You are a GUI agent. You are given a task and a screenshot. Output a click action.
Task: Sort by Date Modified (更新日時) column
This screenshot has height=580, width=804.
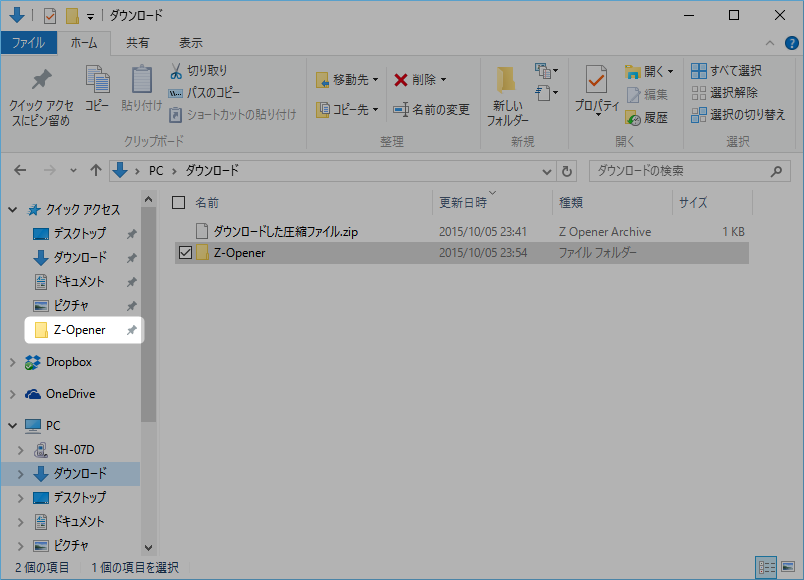coord(463,203)
